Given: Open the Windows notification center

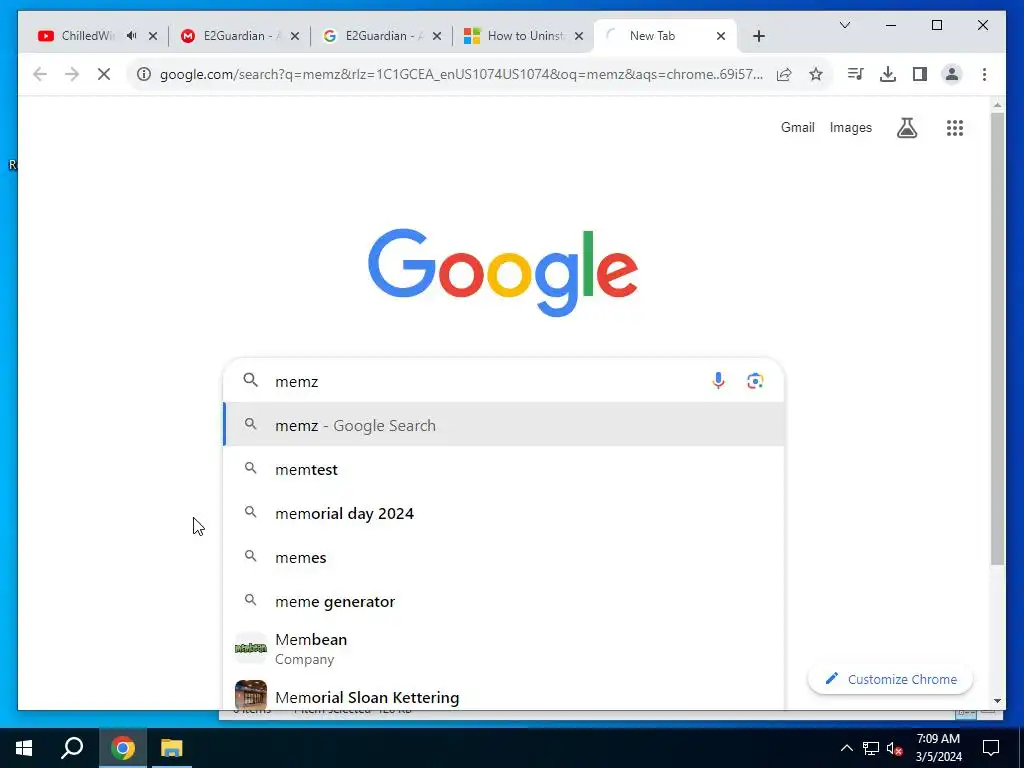Looking at the screenshot, I should [x=991, y=748].
